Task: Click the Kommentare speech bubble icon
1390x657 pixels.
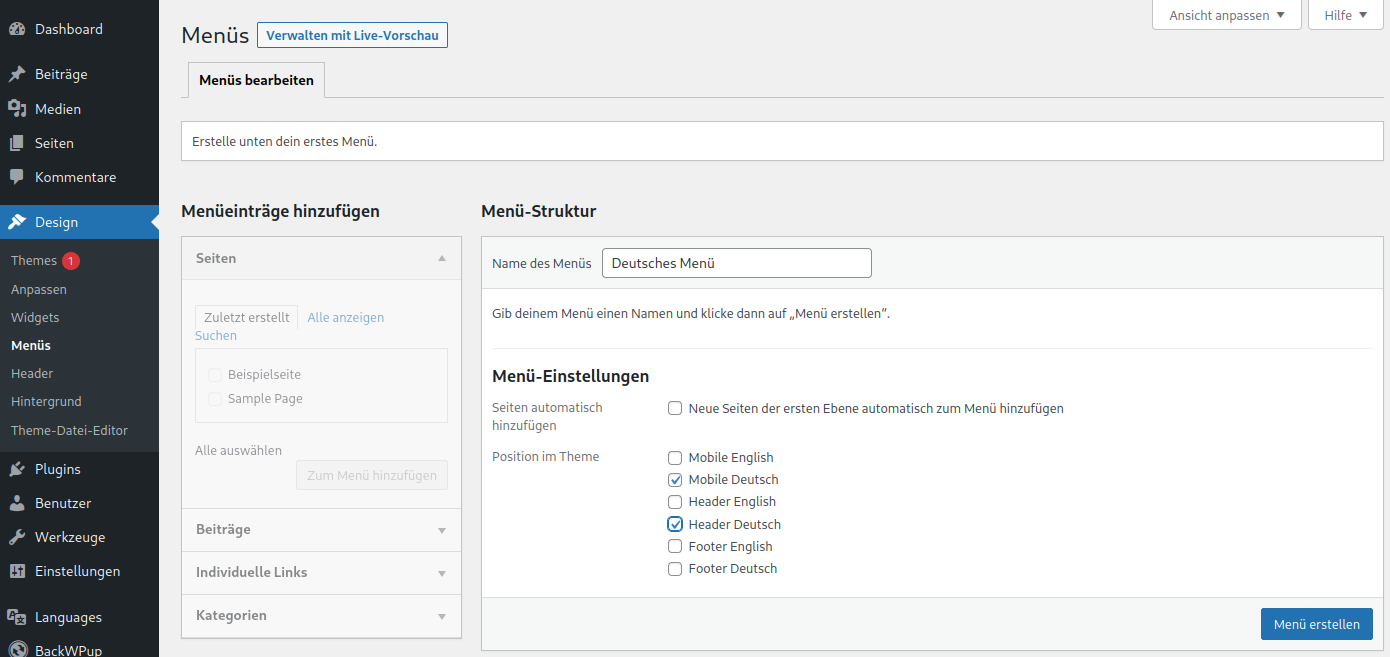Action: (x=17, y=177)
